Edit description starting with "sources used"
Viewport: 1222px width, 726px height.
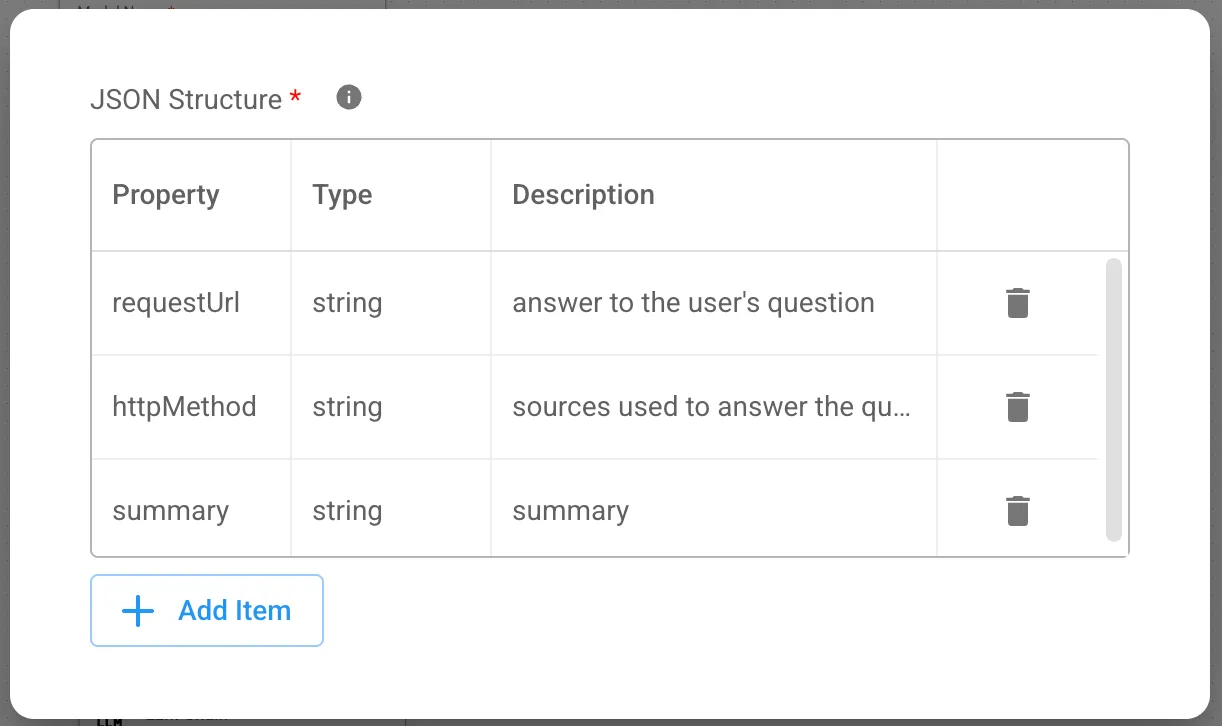click(711, 407)
